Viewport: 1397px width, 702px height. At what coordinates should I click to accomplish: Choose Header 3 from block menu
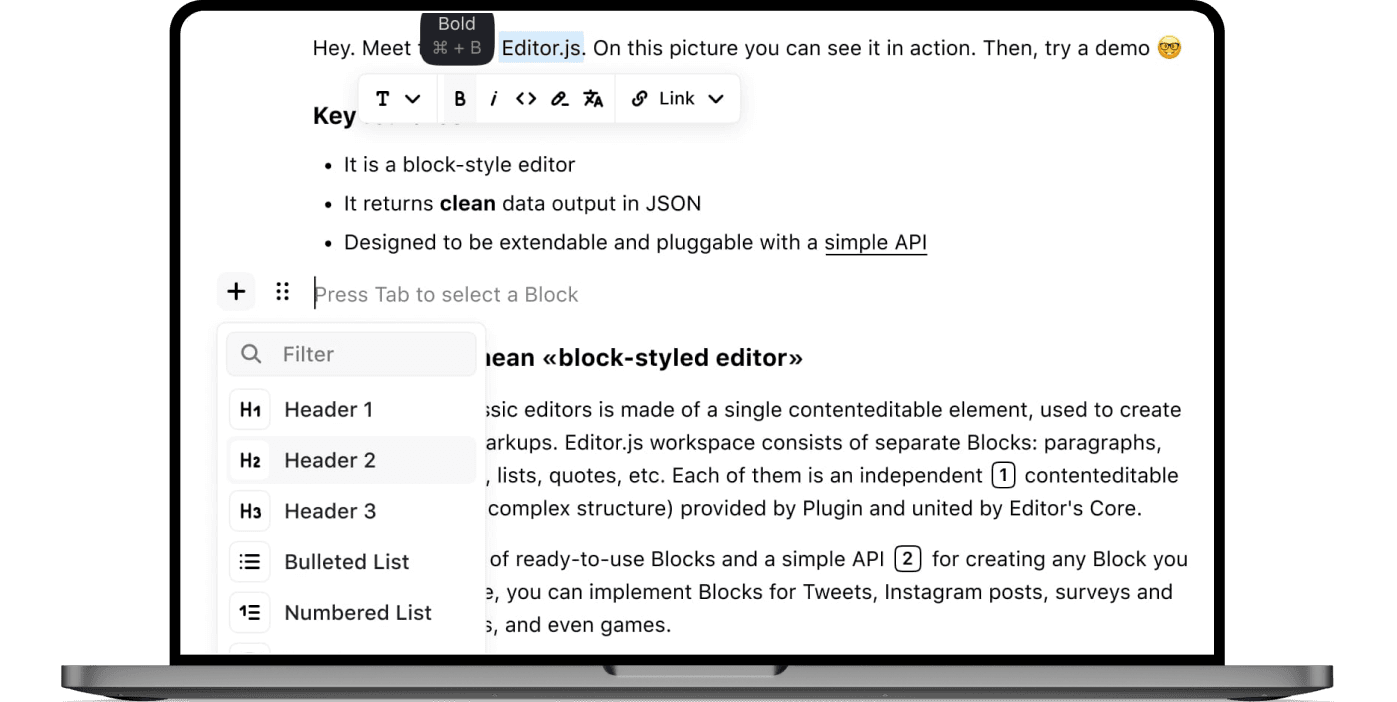(351, 512)
